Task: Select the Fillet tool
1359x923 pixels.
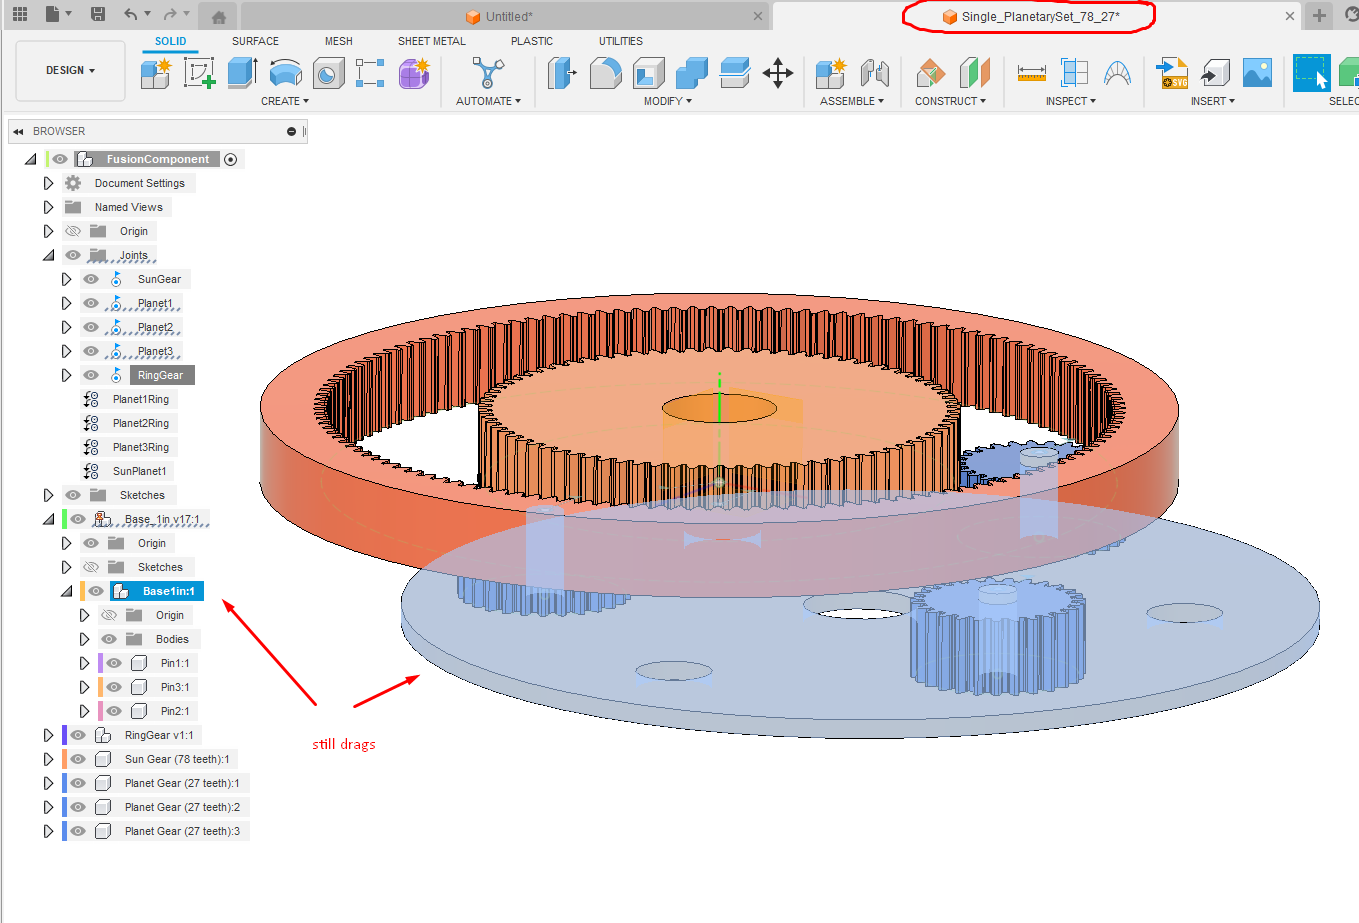Action: pos(606,73)
